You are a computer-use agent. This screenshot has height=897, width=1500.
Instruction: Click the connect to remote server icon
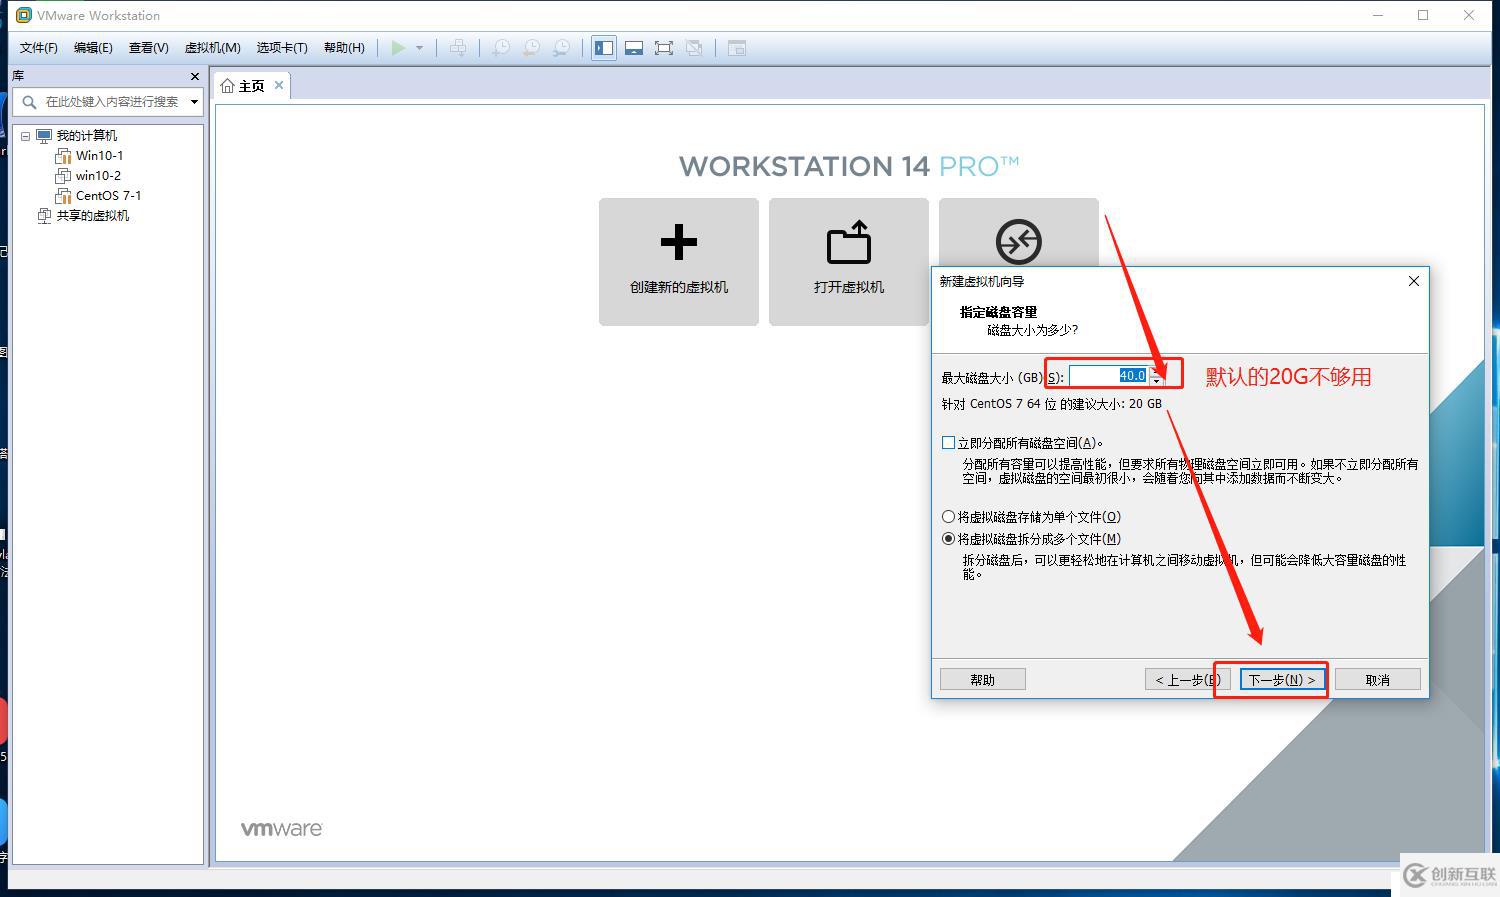coord(1018,241)
